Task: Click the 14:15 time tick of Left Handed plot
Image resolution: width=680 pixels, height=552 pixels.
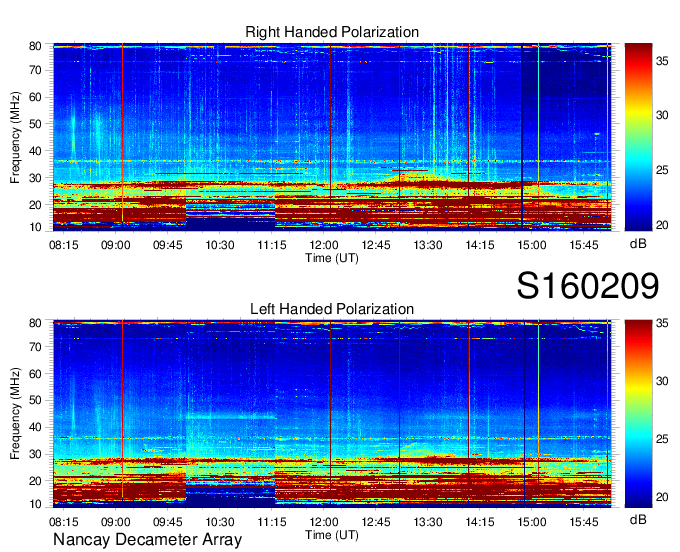Action: point(480,522)
